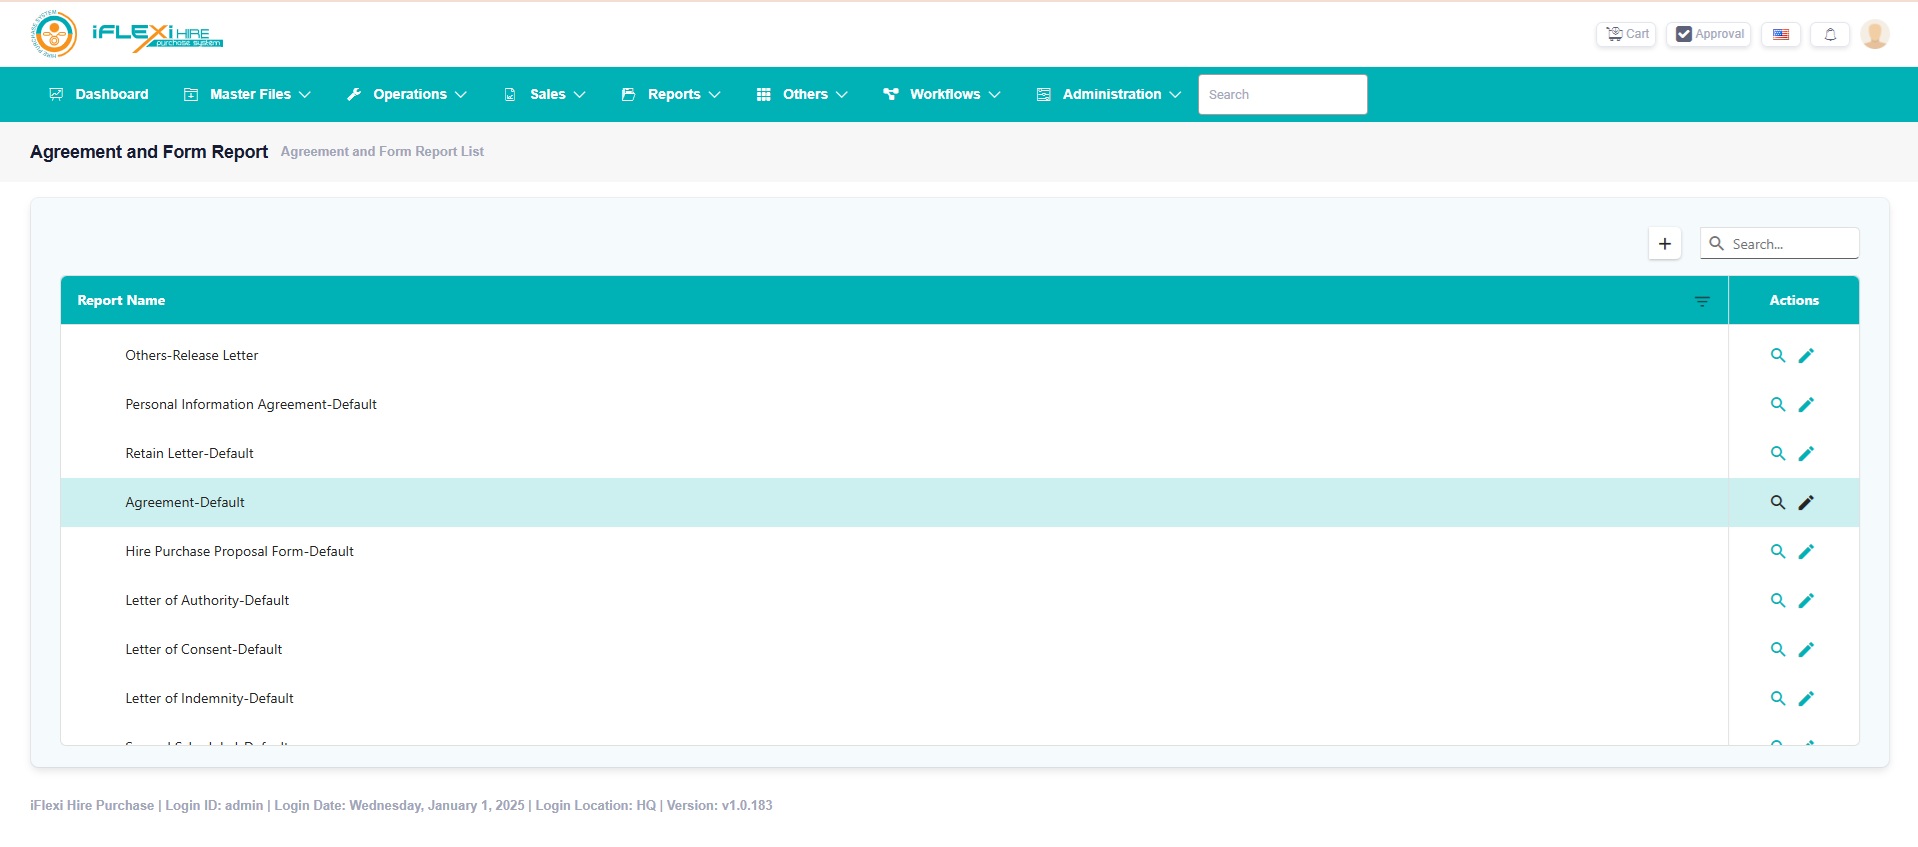
Task: Expand the Administration menu
Action: pyautogui.click(x=1109, y=95)
